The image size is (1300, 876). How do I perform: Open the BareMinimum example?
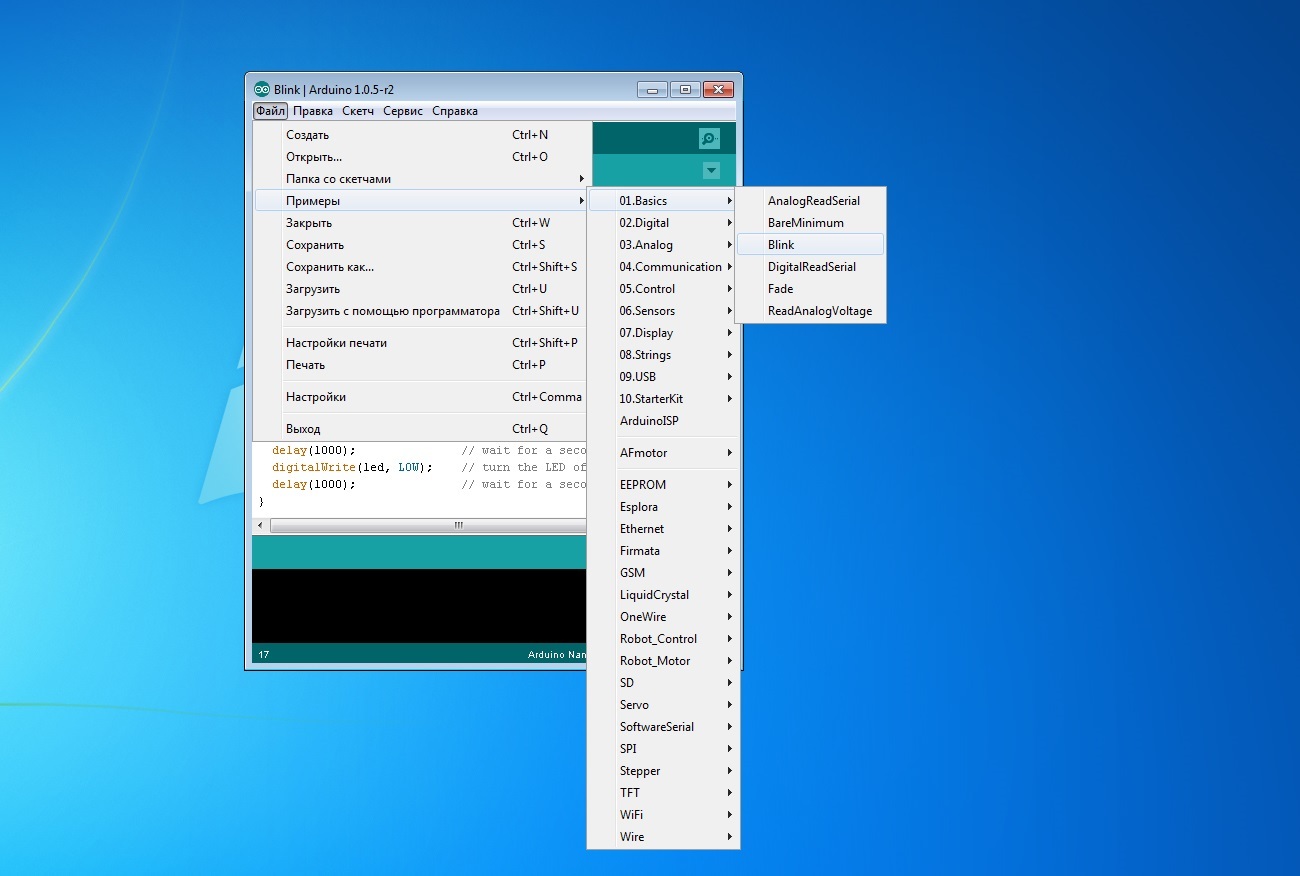coord(810,223)
